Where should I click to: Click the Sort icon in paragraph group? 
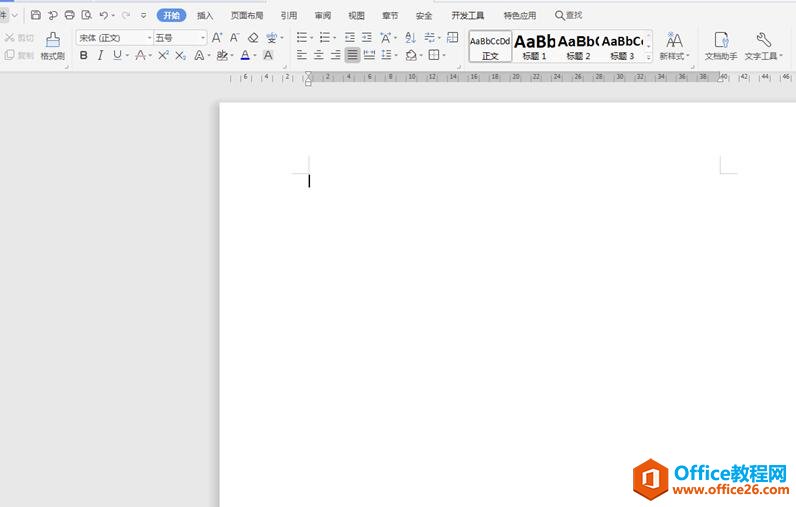pyautogui.click(x=410, y=38)
